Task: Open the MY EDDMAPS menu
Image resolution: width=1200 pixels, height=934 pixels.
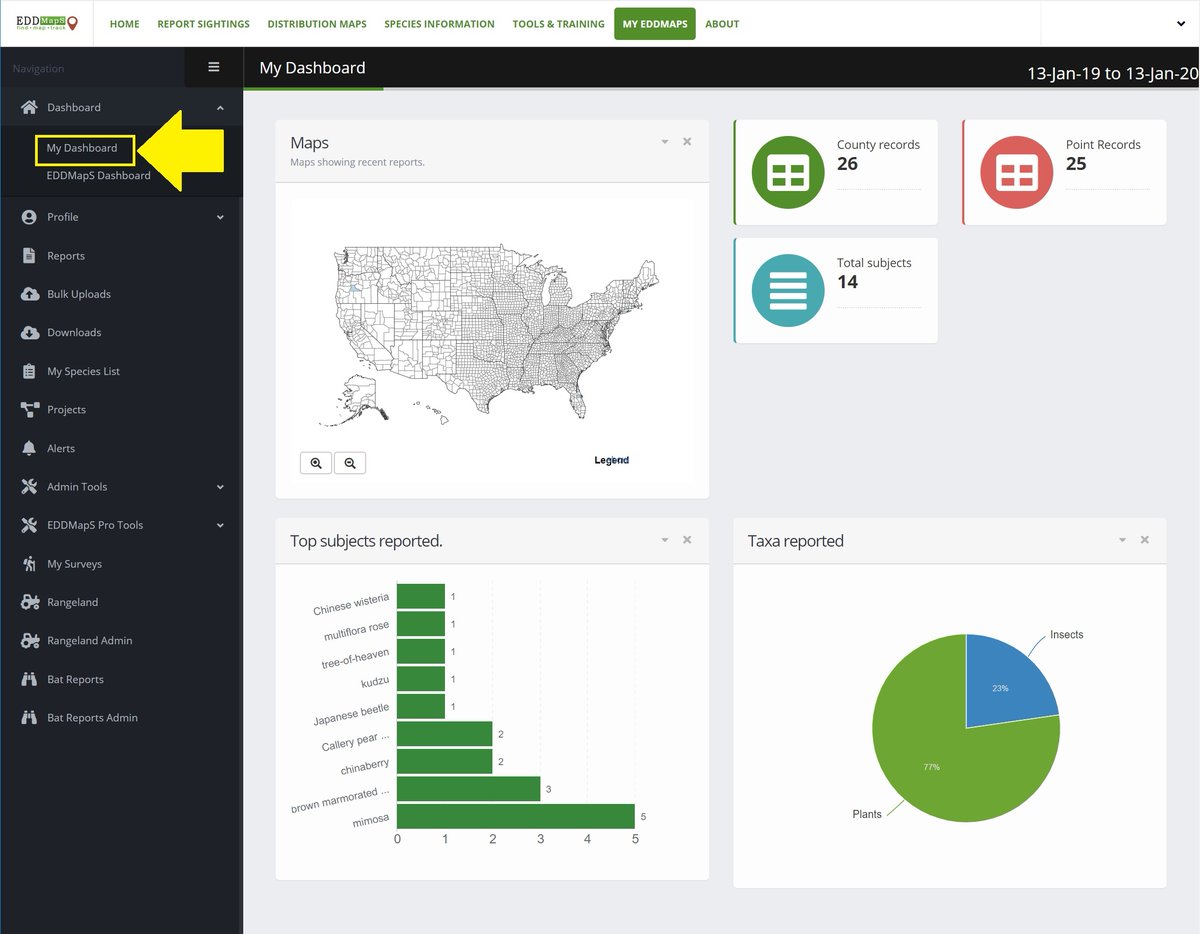Action: click(655, 24)
